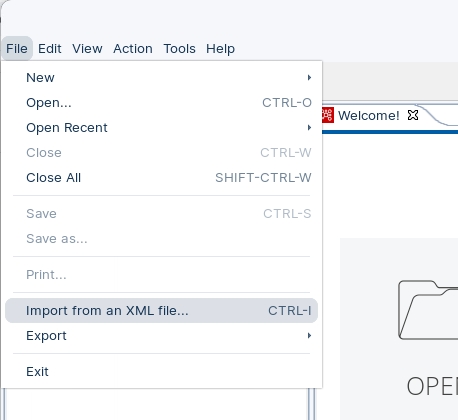This screenshot has width=458, height=420.
Task: Expand the New submenu arrow
Action: [309, 78]
